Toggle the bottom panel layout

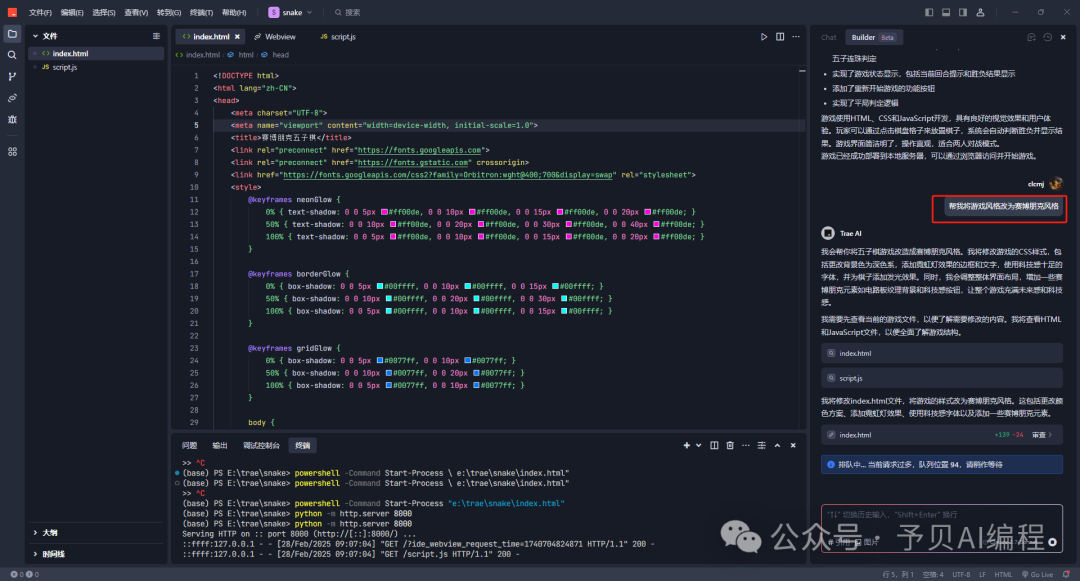pyautogui.click(x=945, y=12)
